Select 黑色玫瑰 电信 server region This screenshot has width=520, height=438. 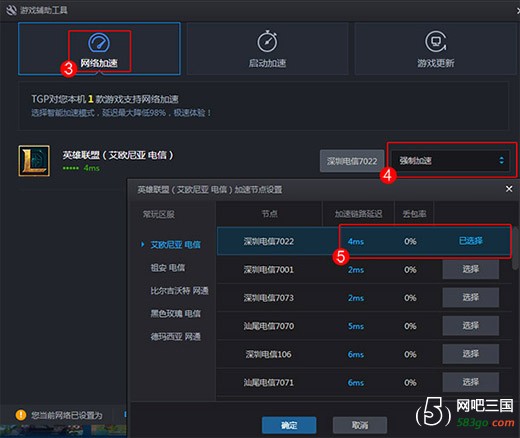tap(175, 314)
